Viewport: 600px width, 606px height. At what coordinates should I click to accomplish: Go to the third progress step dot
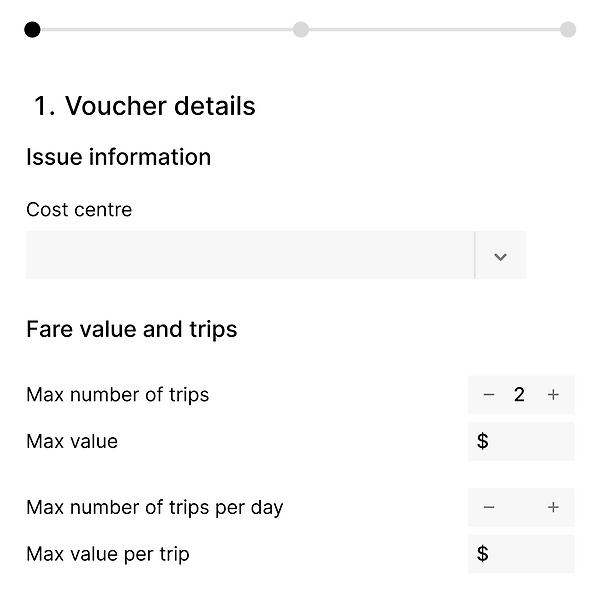click(568, 29)
